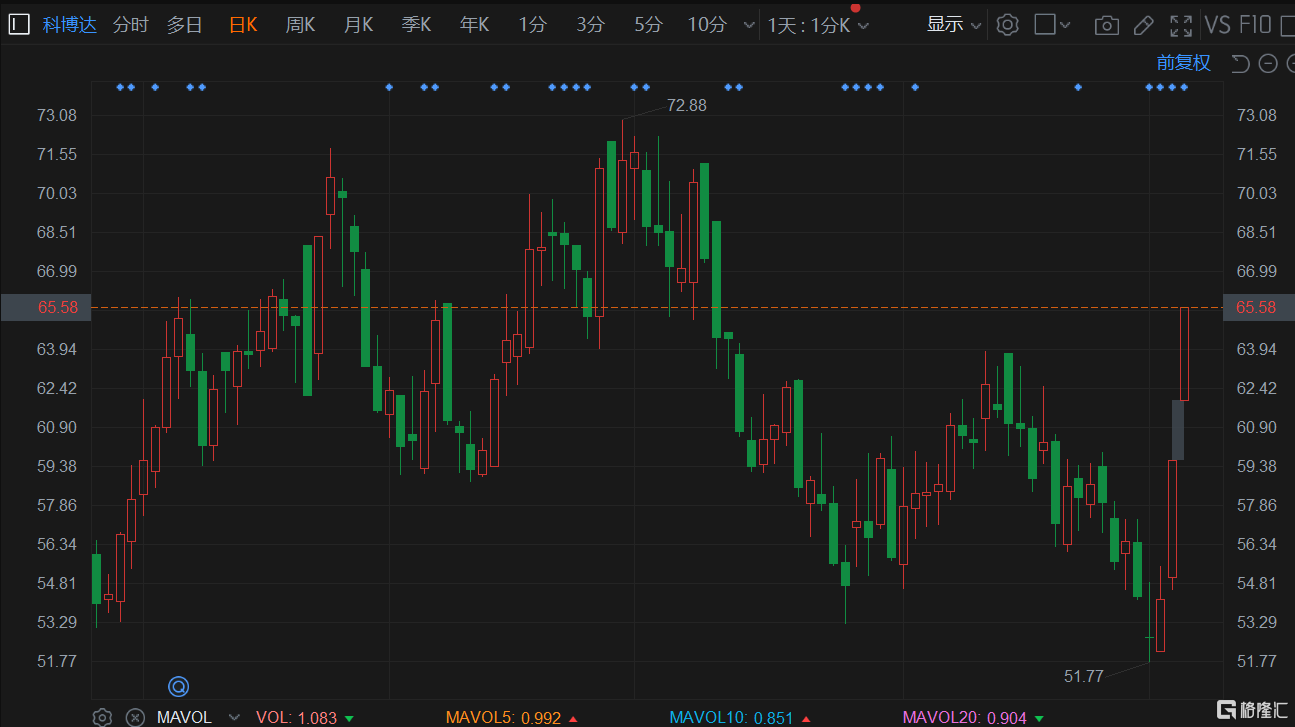This screenshot has width=1295, height=727.
Task: Click the blue @ icon in the chart
Action: click(x=178, y=686)
